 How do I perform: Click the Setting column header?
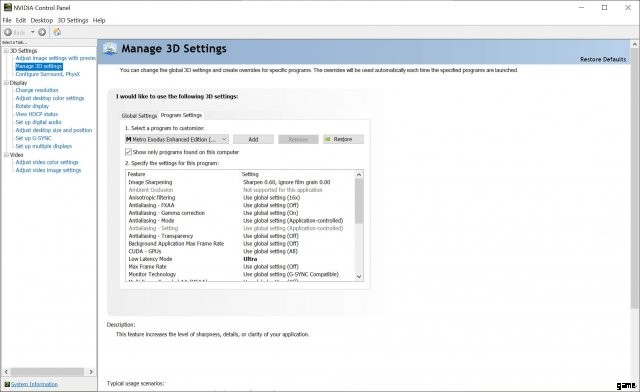click(x=250, y=174)
